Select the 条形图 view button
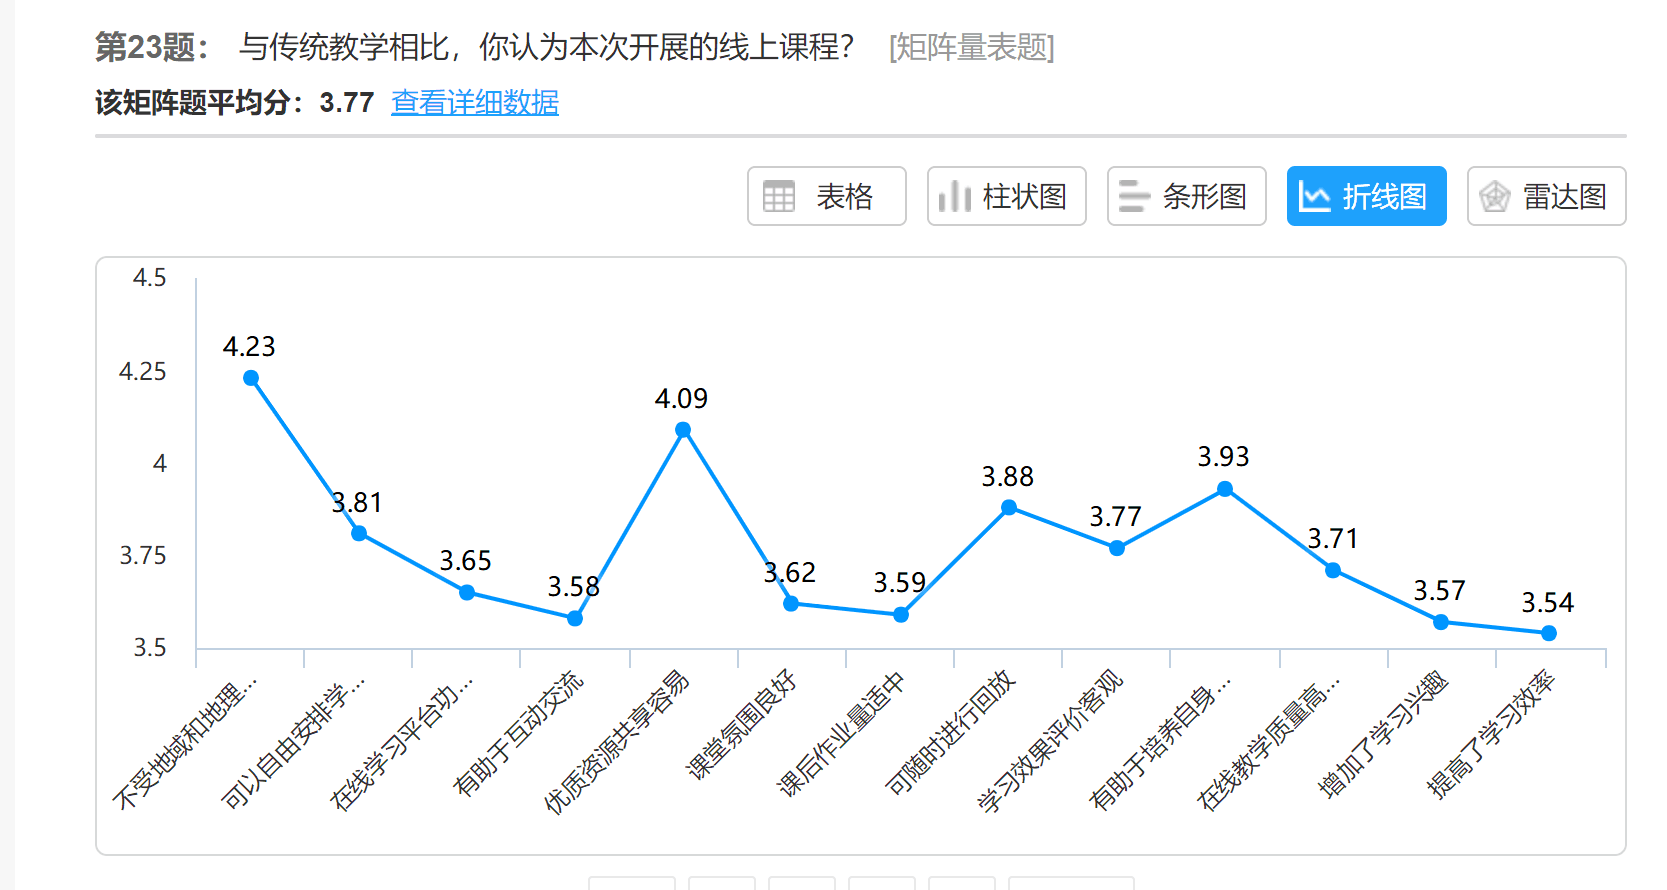Screen dimensions: 1667x890 tap(1186, 196)
